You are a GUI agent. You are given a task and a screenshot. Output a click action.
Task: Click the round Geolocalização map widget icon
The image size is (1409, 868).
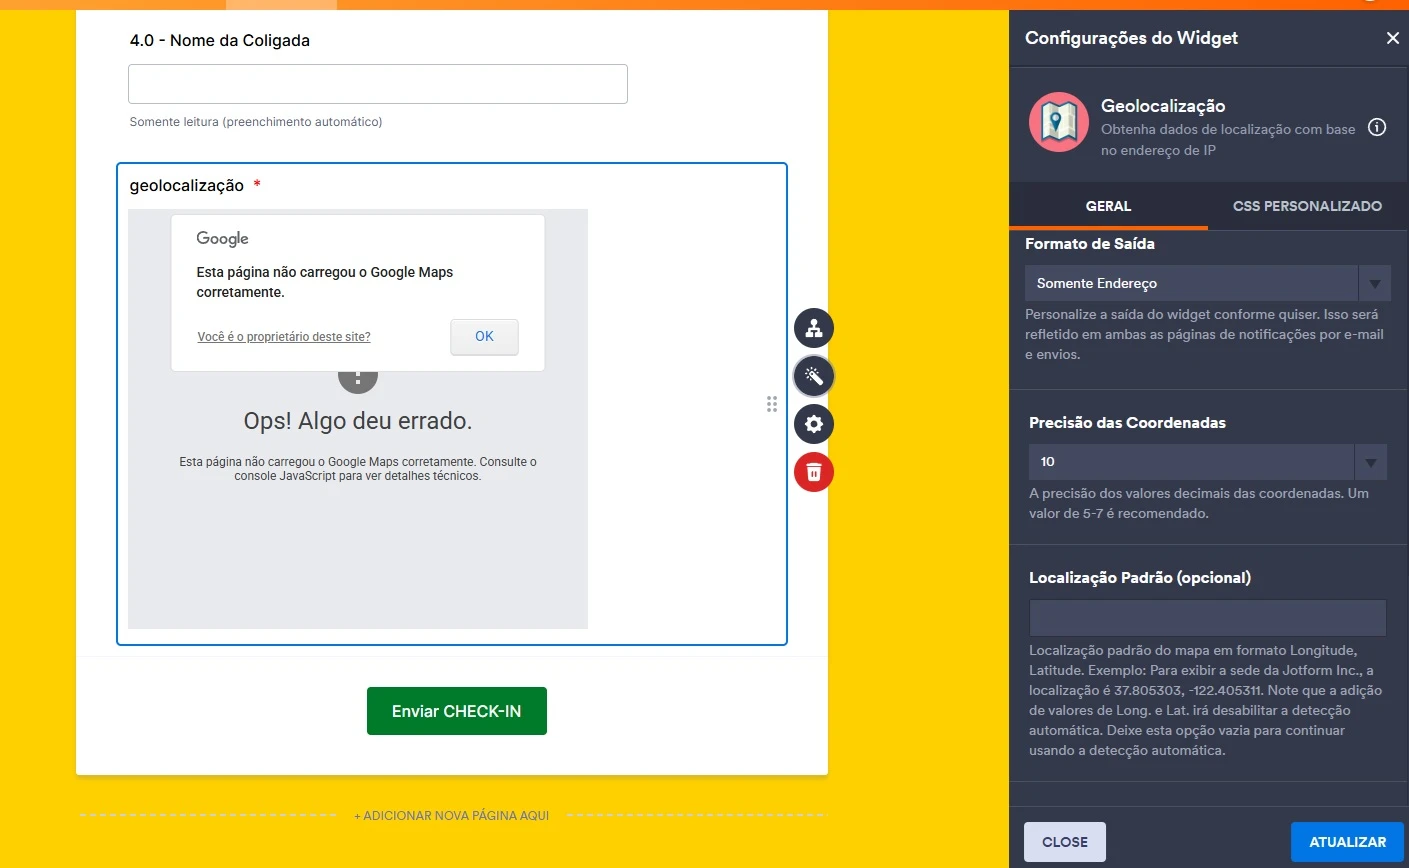pos(1058,122)
